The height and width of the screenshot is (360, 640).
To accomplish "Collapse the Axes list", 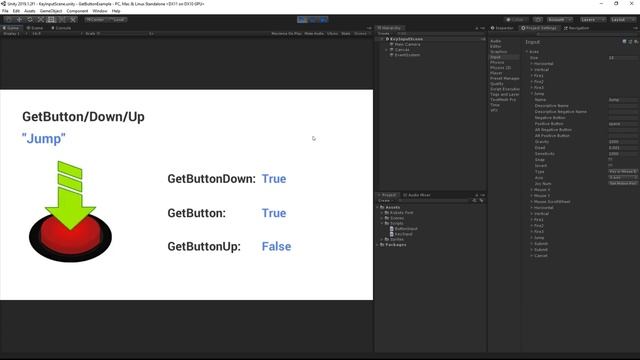I will pyautogui.click(x=527, y=52).
